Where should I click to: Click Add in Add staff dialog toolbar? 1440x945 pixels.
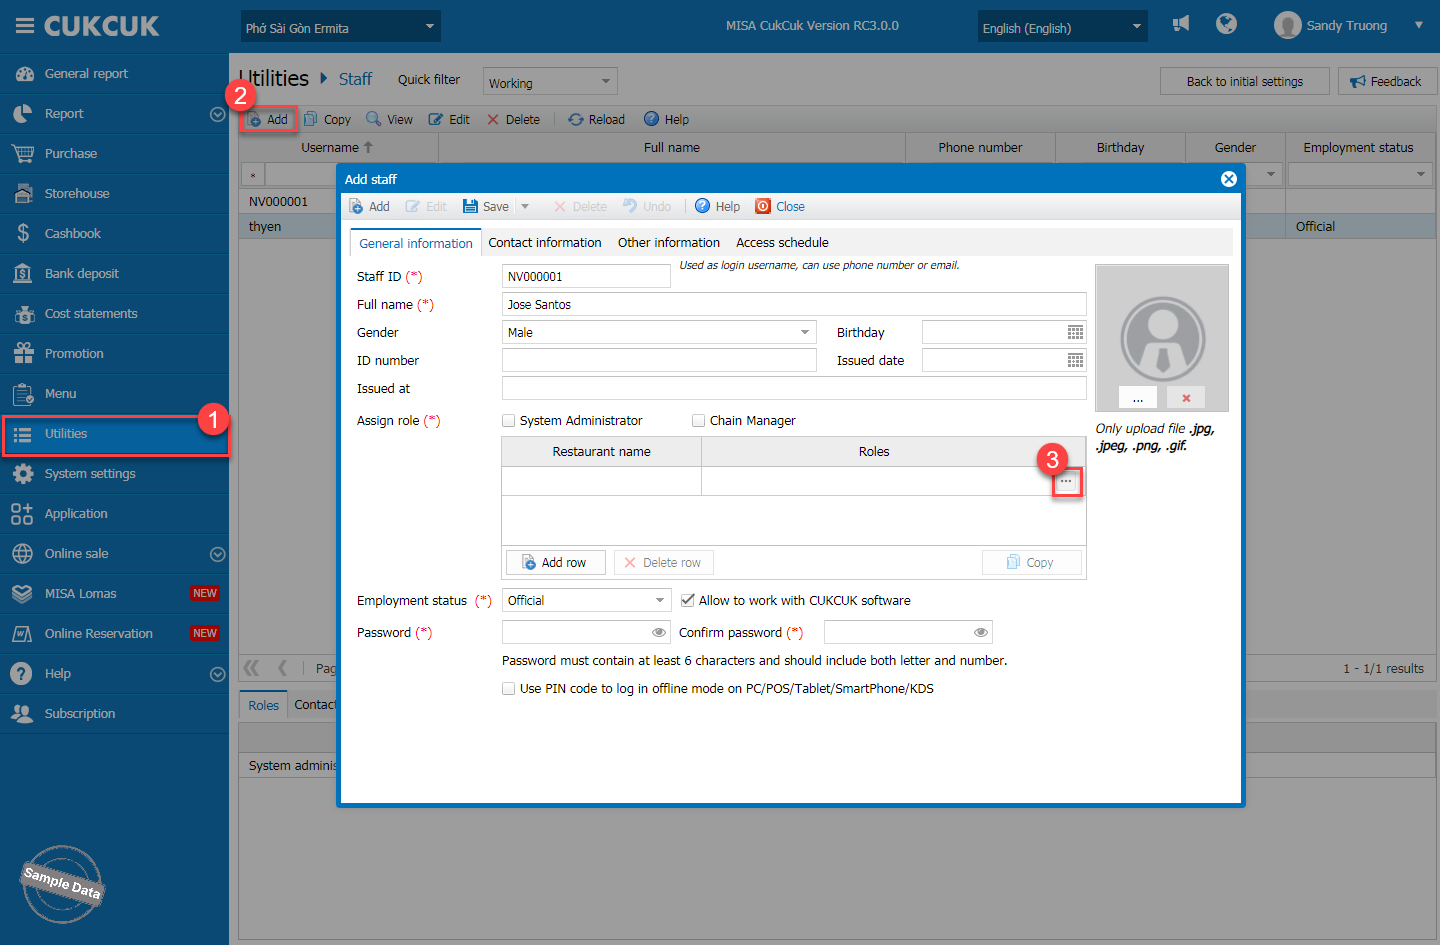point(369,207)
